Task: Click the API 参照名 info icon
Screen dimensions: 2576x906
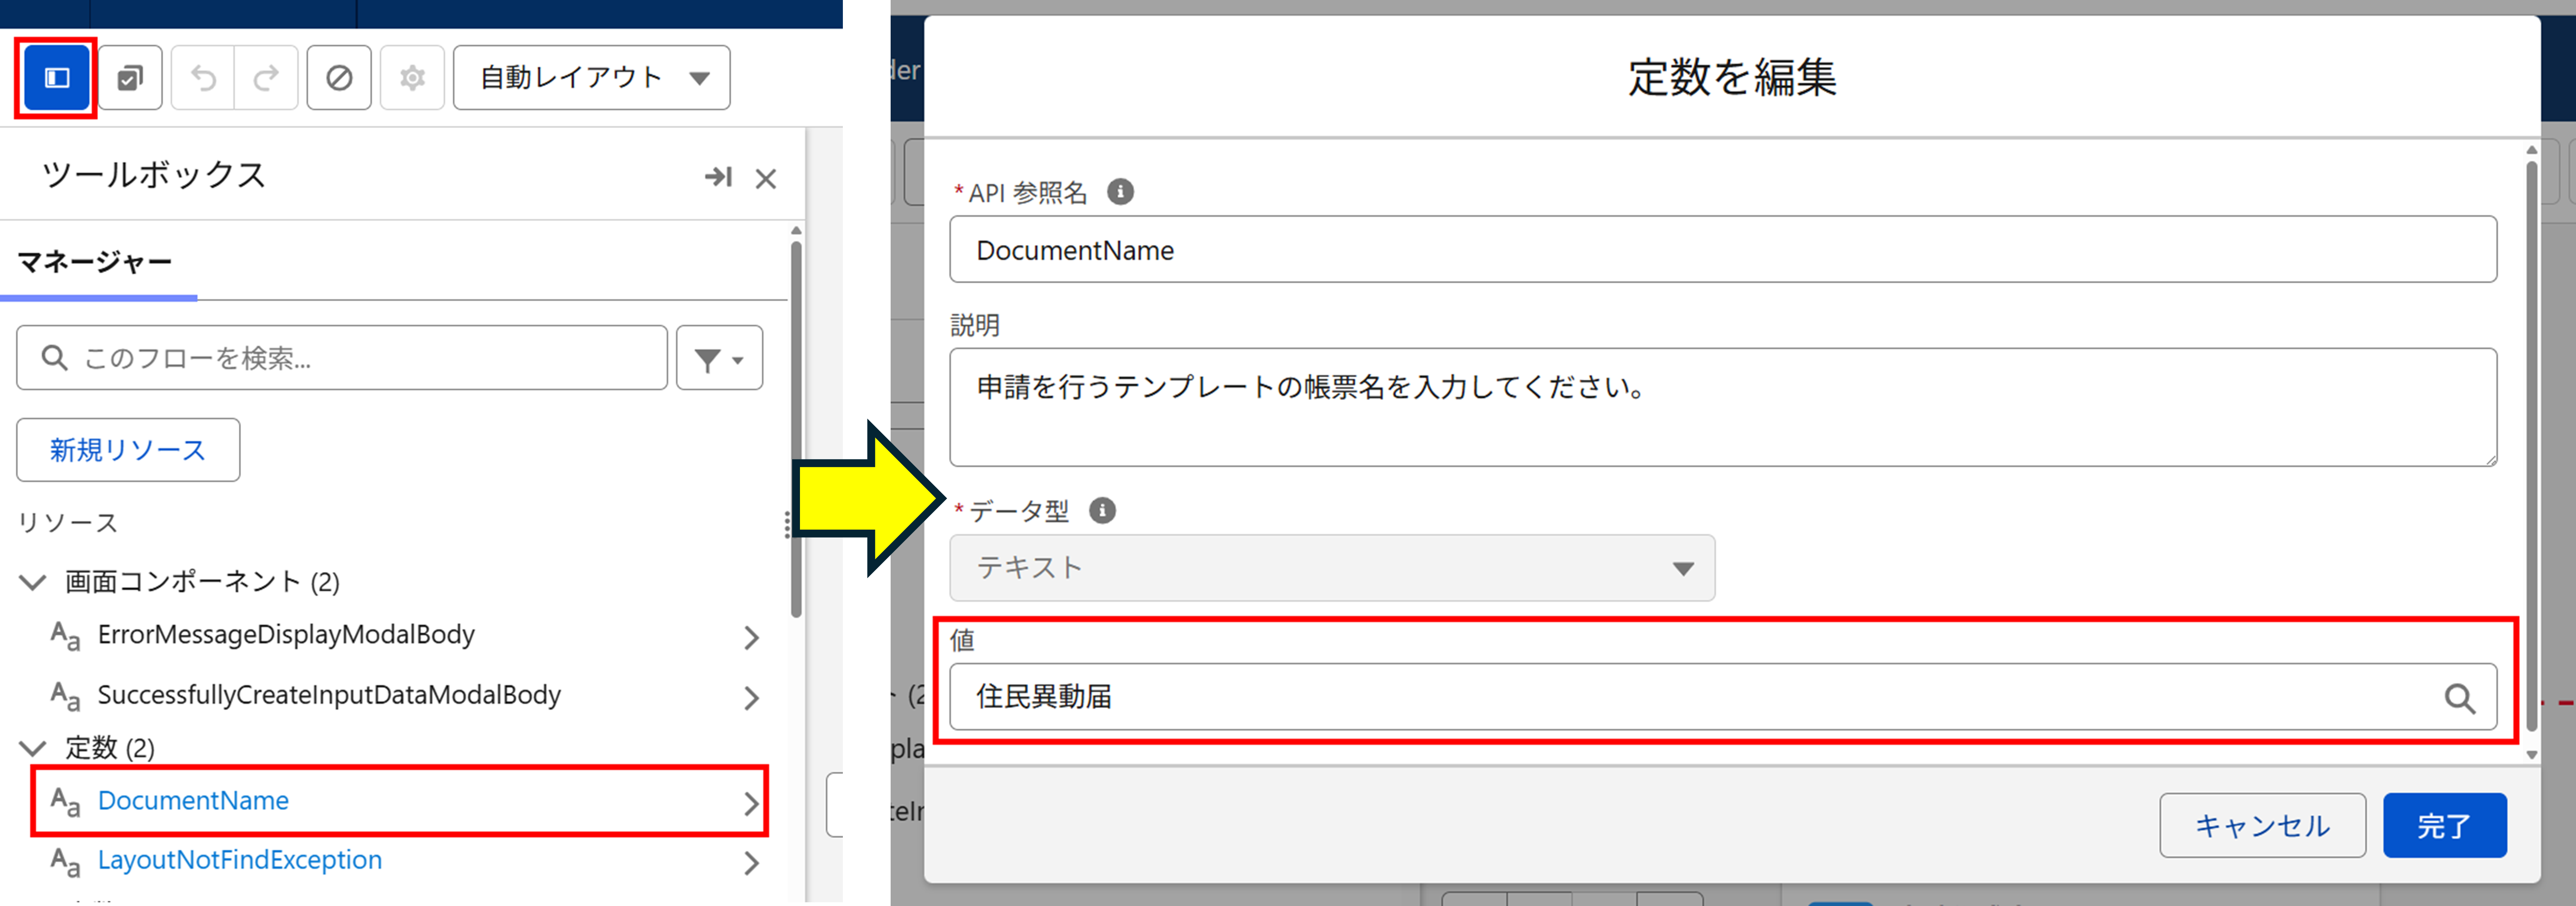Action: [1120, 191]
